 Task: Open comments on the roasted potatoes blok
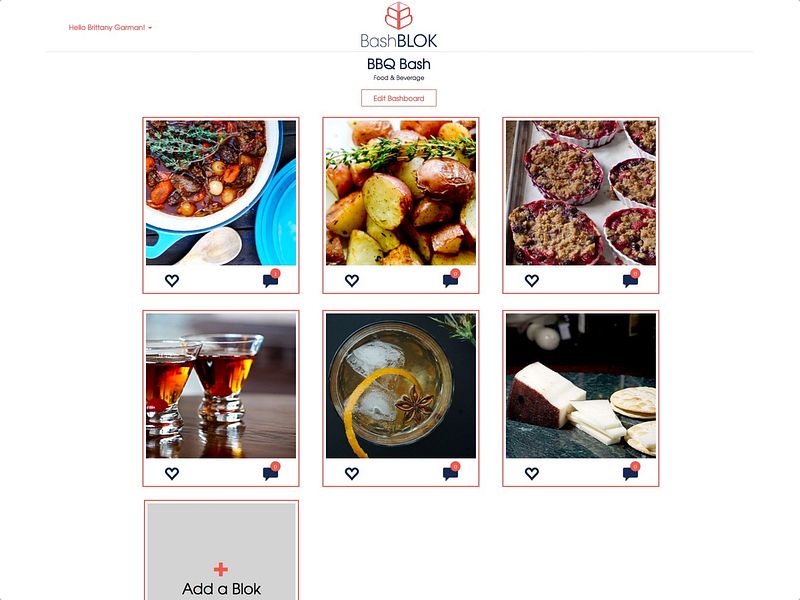(x=451, y=279)
